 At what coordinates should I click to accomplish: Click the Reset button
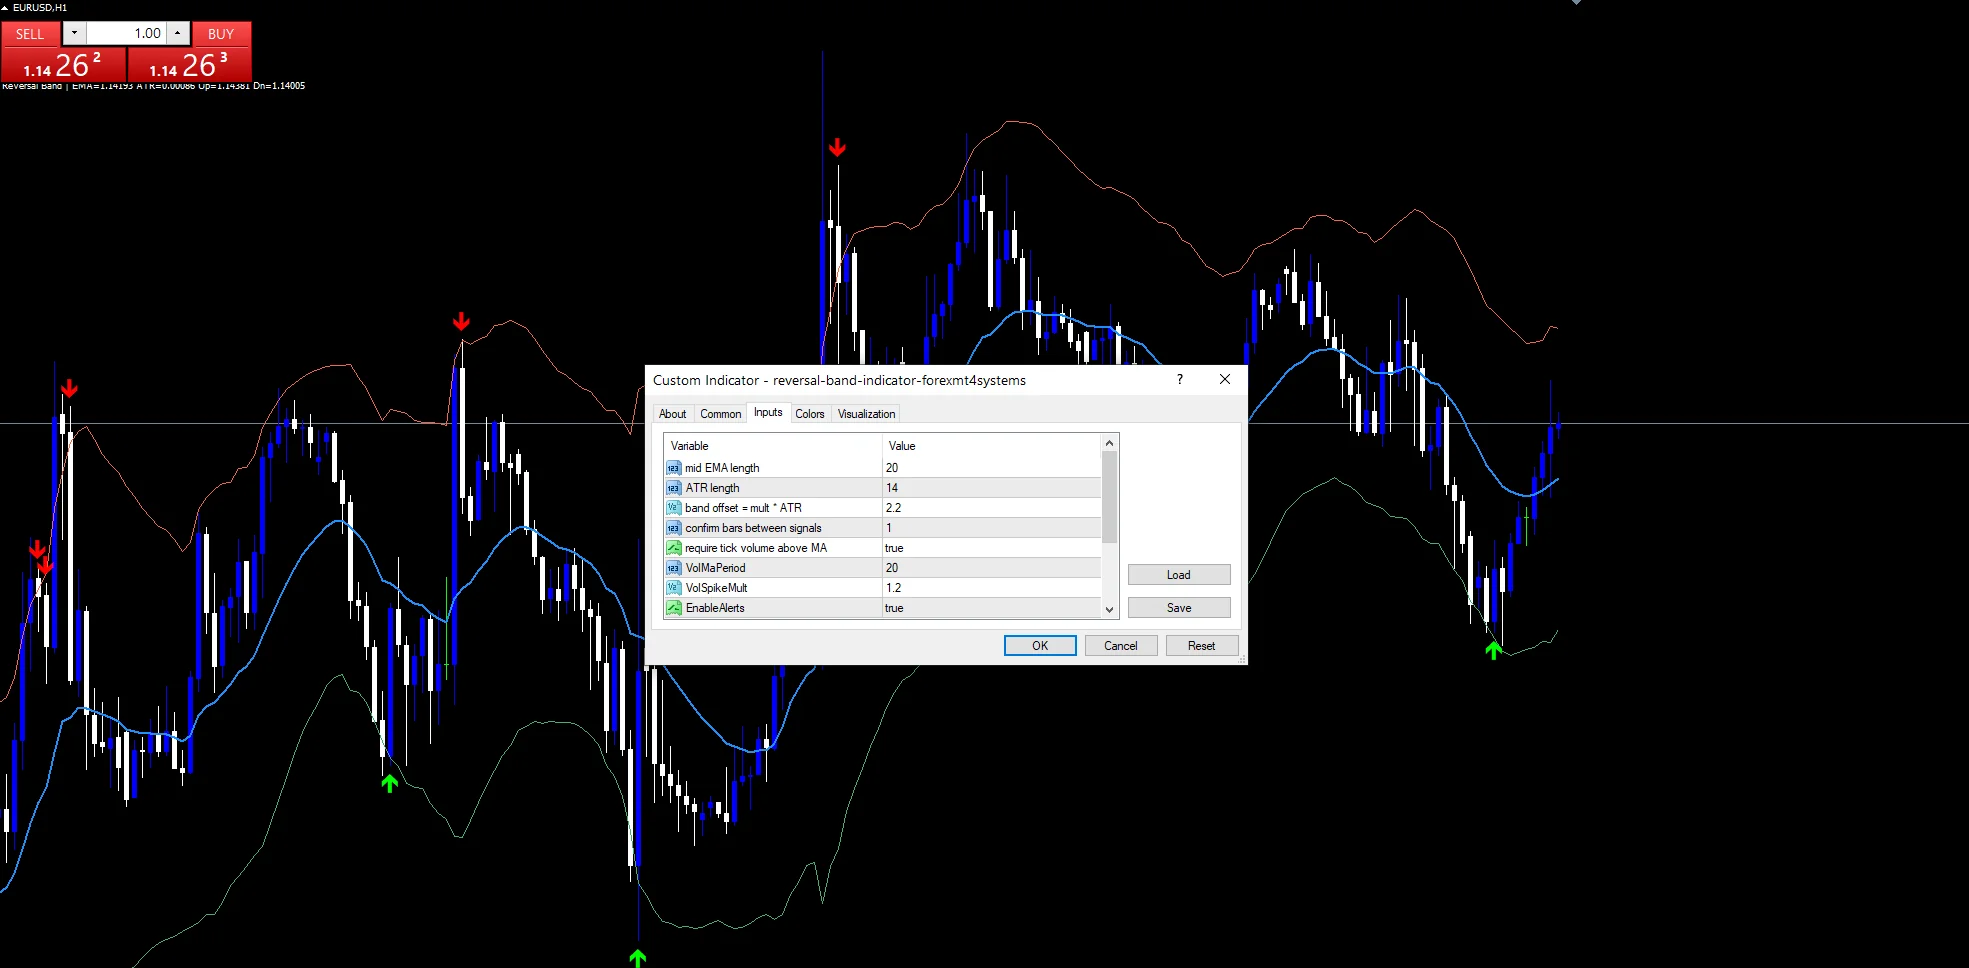point(1202,646)
